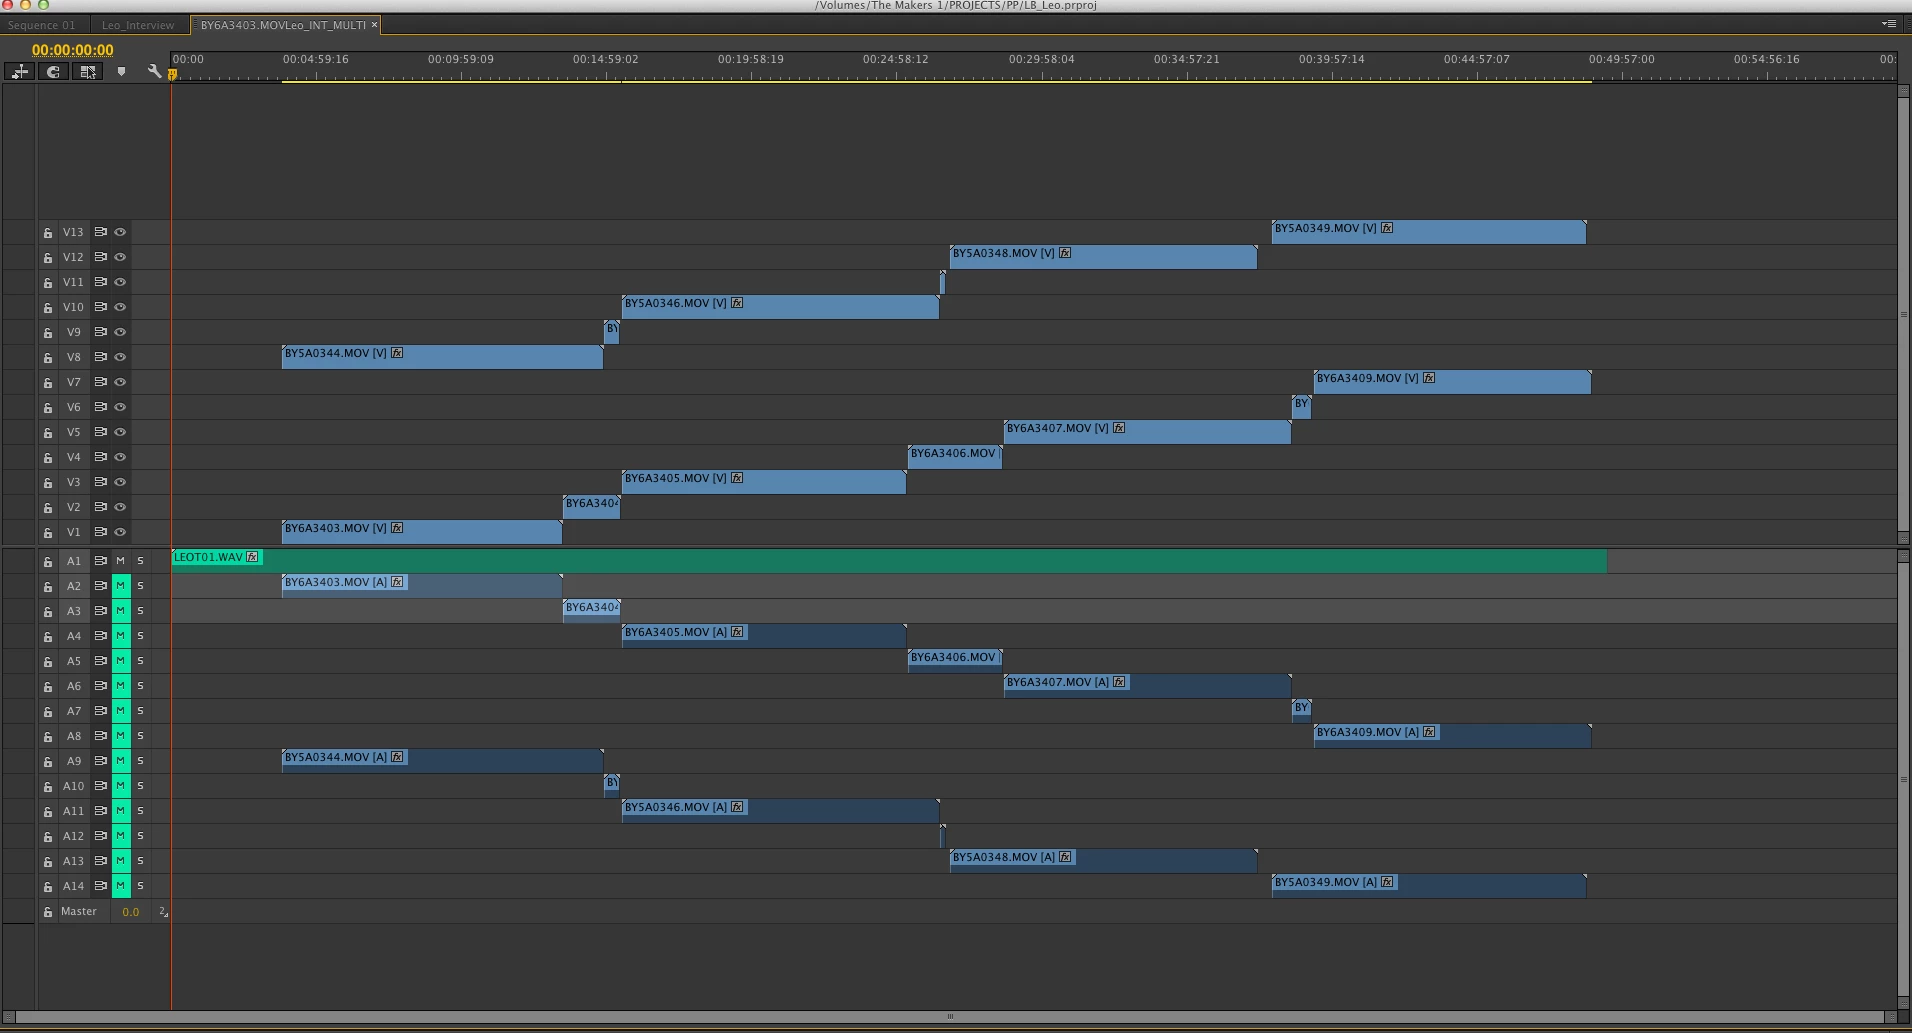
Task: Lock the V1 video track
Action: pos(47,532)
